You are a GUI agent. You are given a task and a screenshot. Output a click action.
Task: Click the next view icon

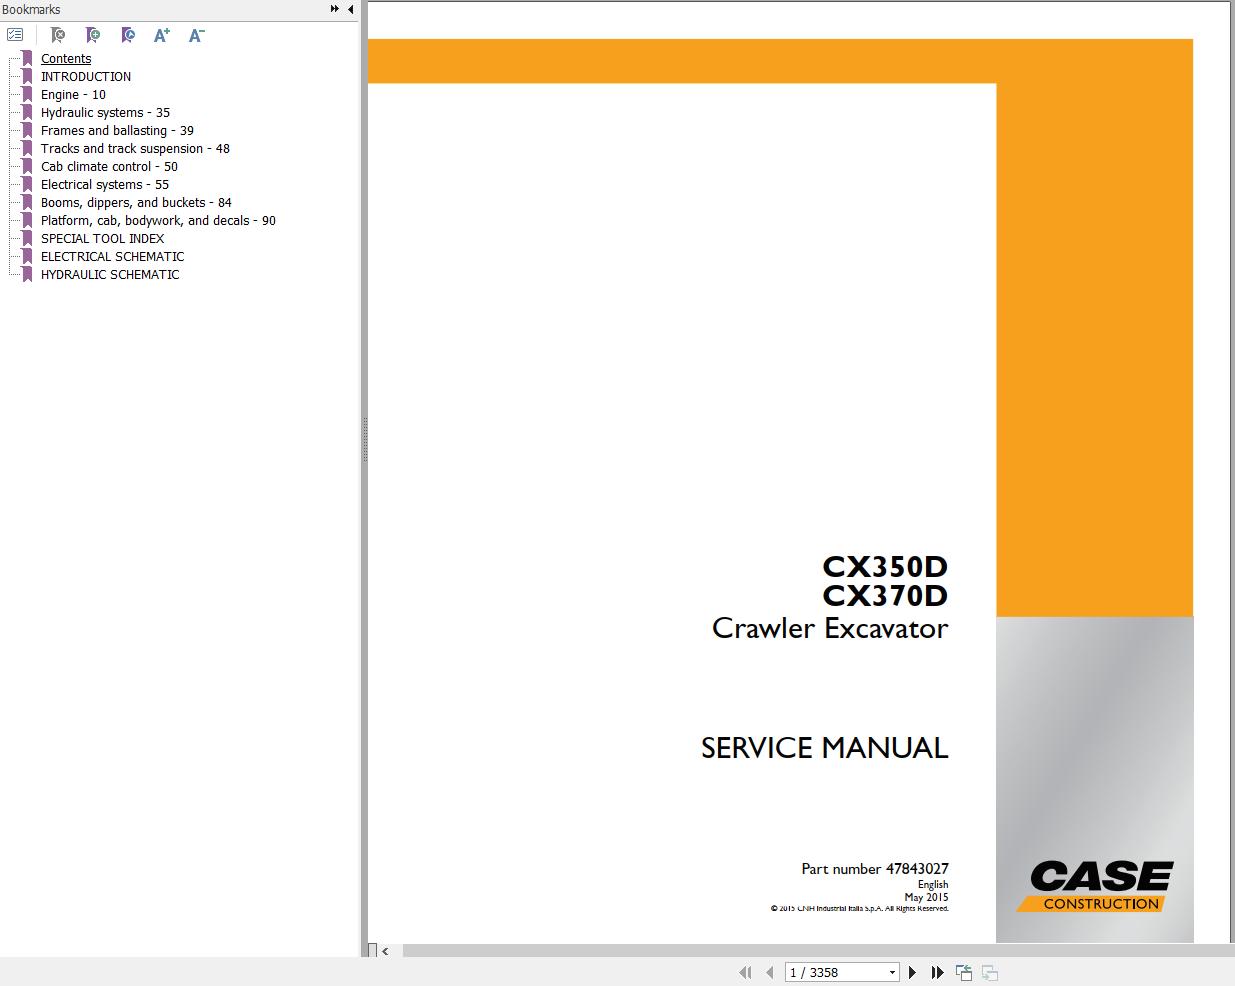coord(990,972)
